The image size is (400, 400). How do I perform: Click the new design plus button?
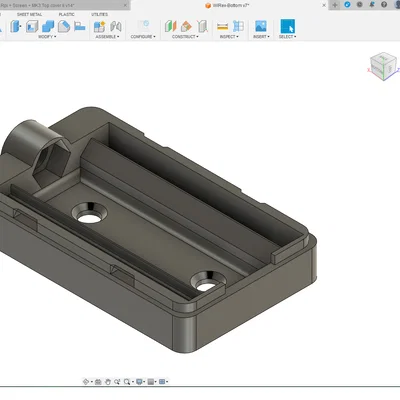pyautogui.click(x=335, y=5)
